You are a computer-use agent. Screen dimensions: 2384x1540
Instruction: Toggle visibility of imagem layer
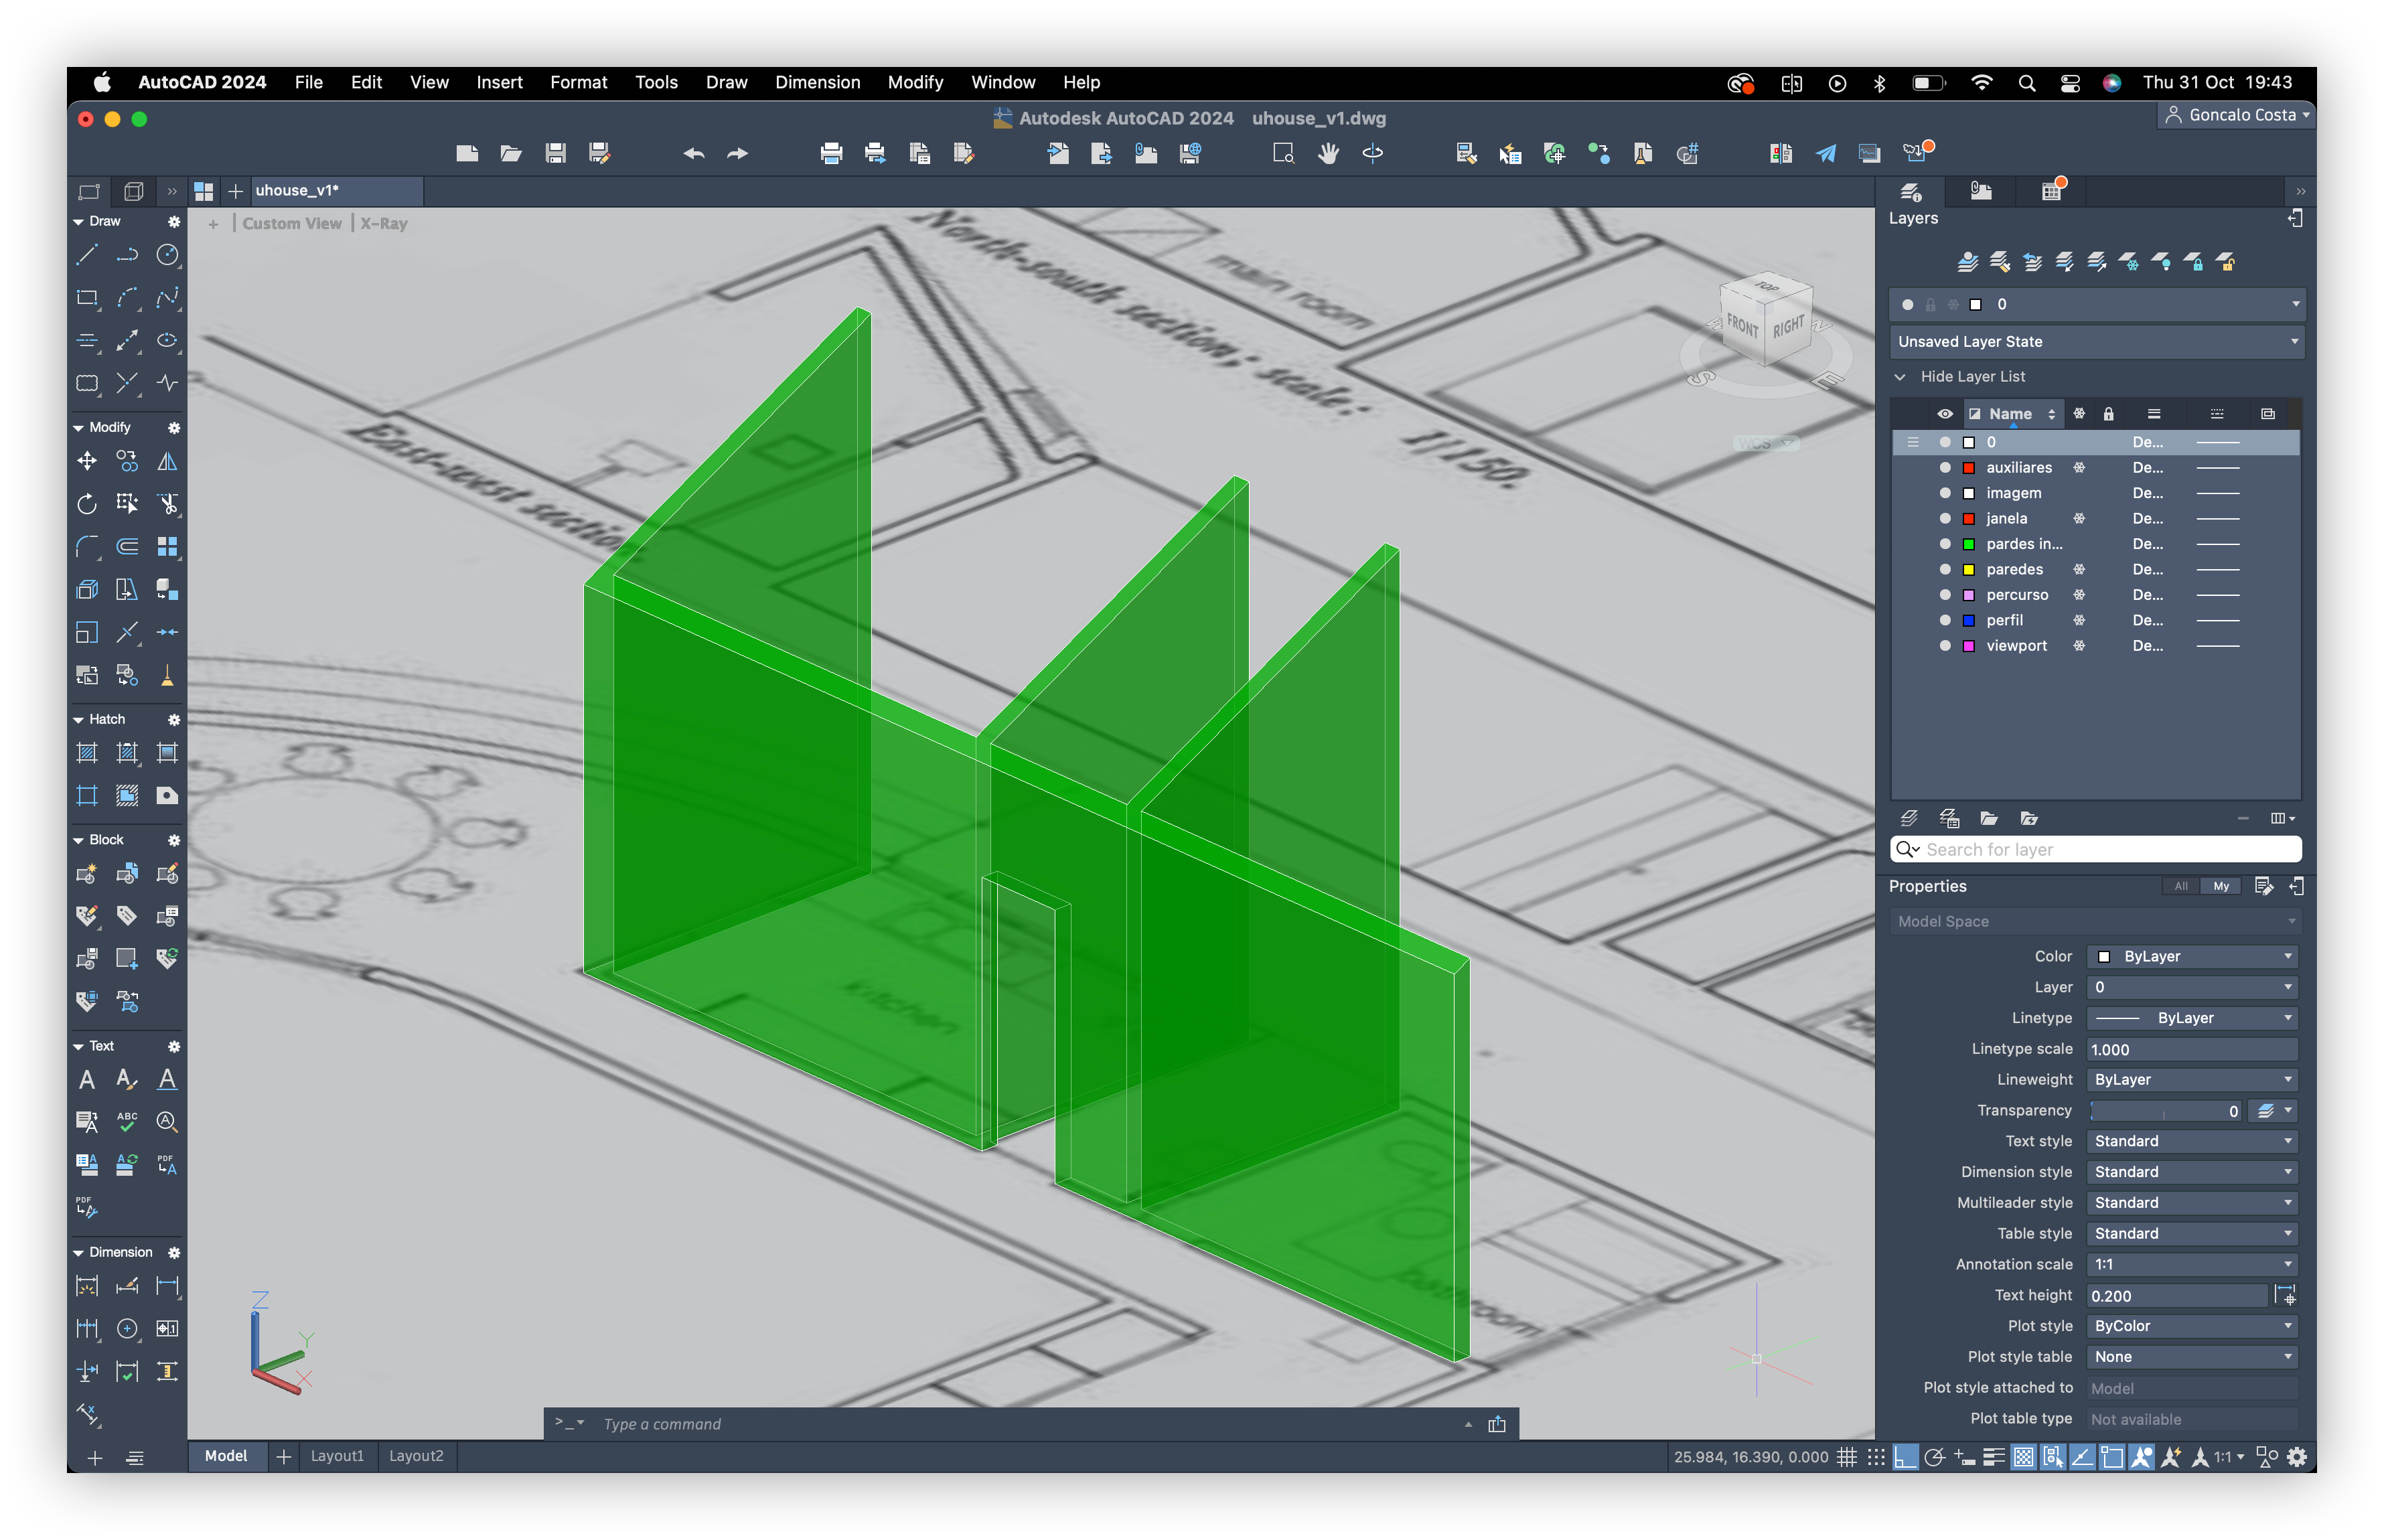(x=1945, y=493)
